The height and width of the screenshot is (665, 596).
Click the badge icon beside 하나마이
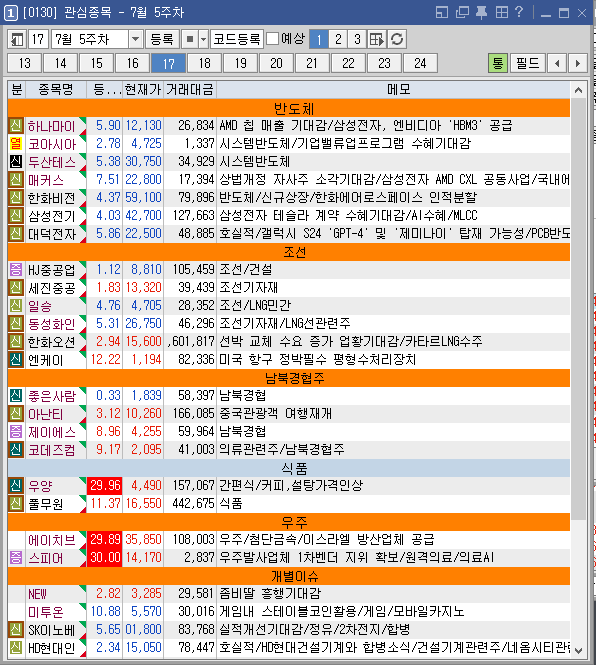[x=16, y=126]
